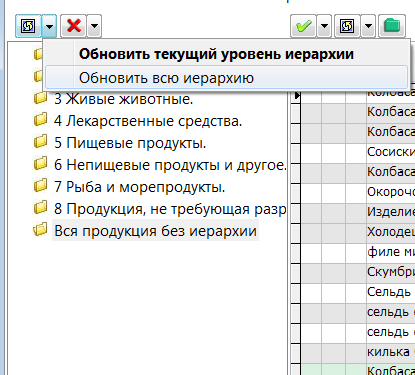Screen dimensions: 415x375
Task: Click open folder icon of 'Вся продукция'
Action: pyautogui.click(x=40, y=230)
